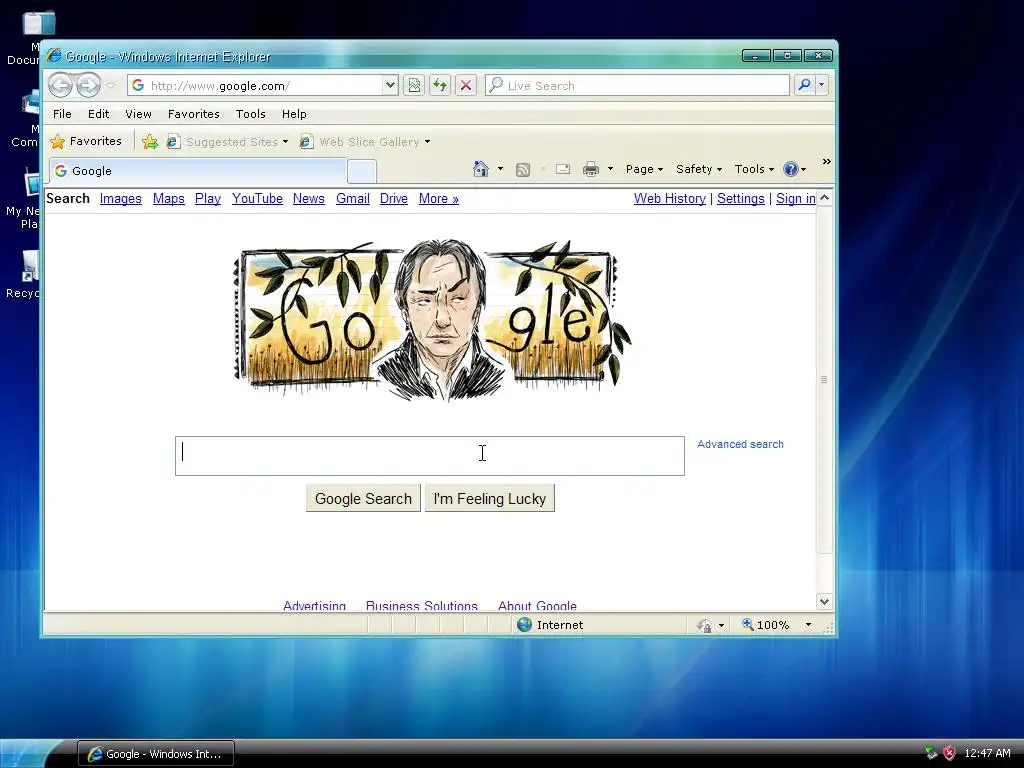Open Advanced search link
Image resolution: width=1024 pixels, height=768 pixels.
(740, 444)
